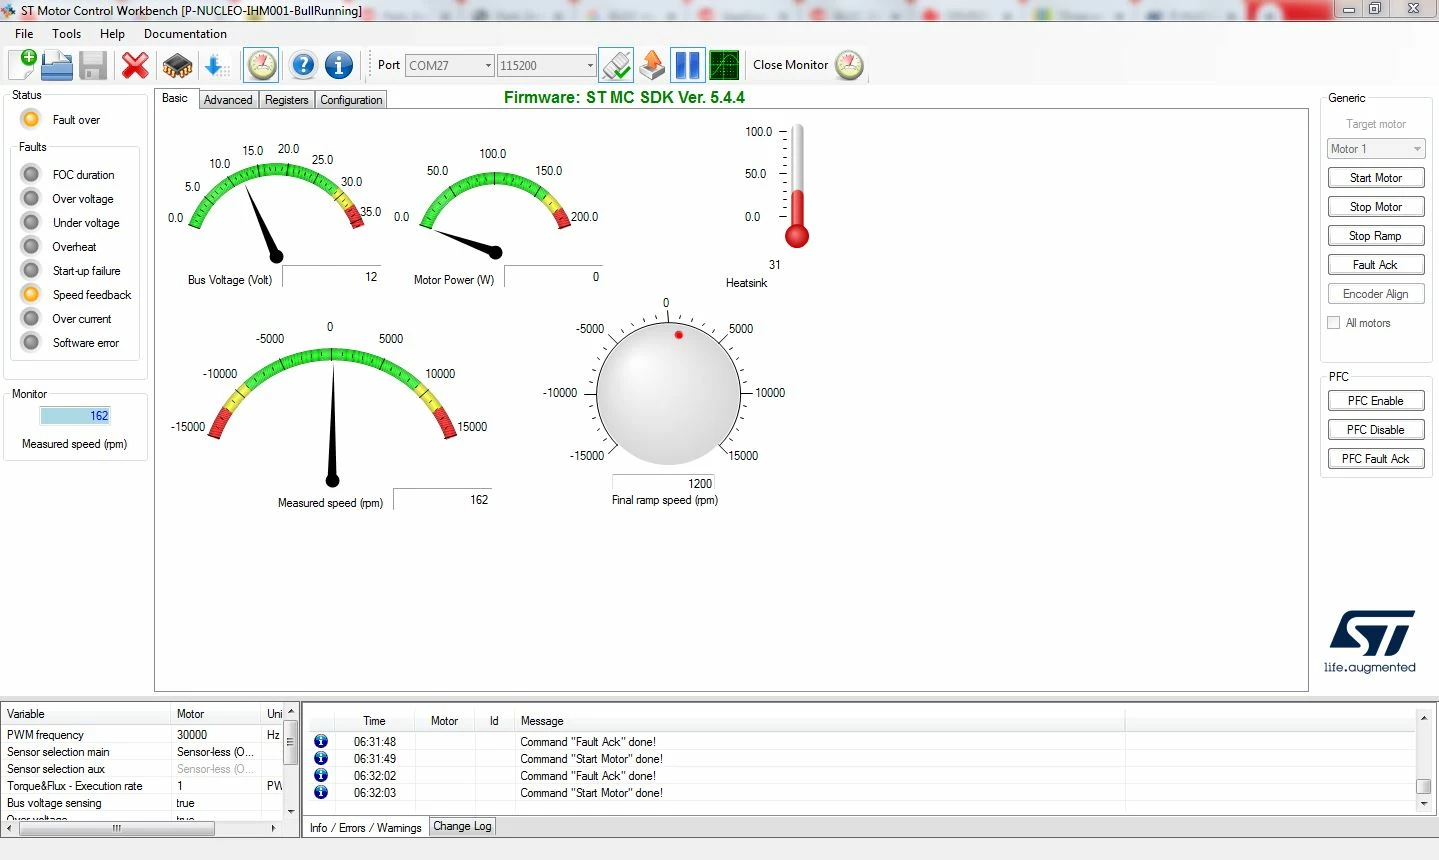1439x860 pixels.
Task: Switch to the Configuration tab
Action: point(351,100)
